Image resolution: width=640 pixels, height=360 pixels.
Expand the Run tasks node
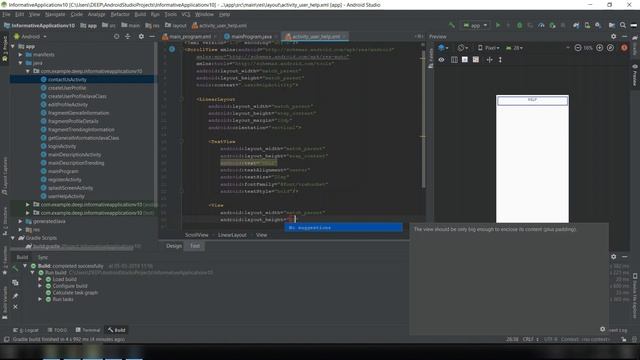point(40,299)
